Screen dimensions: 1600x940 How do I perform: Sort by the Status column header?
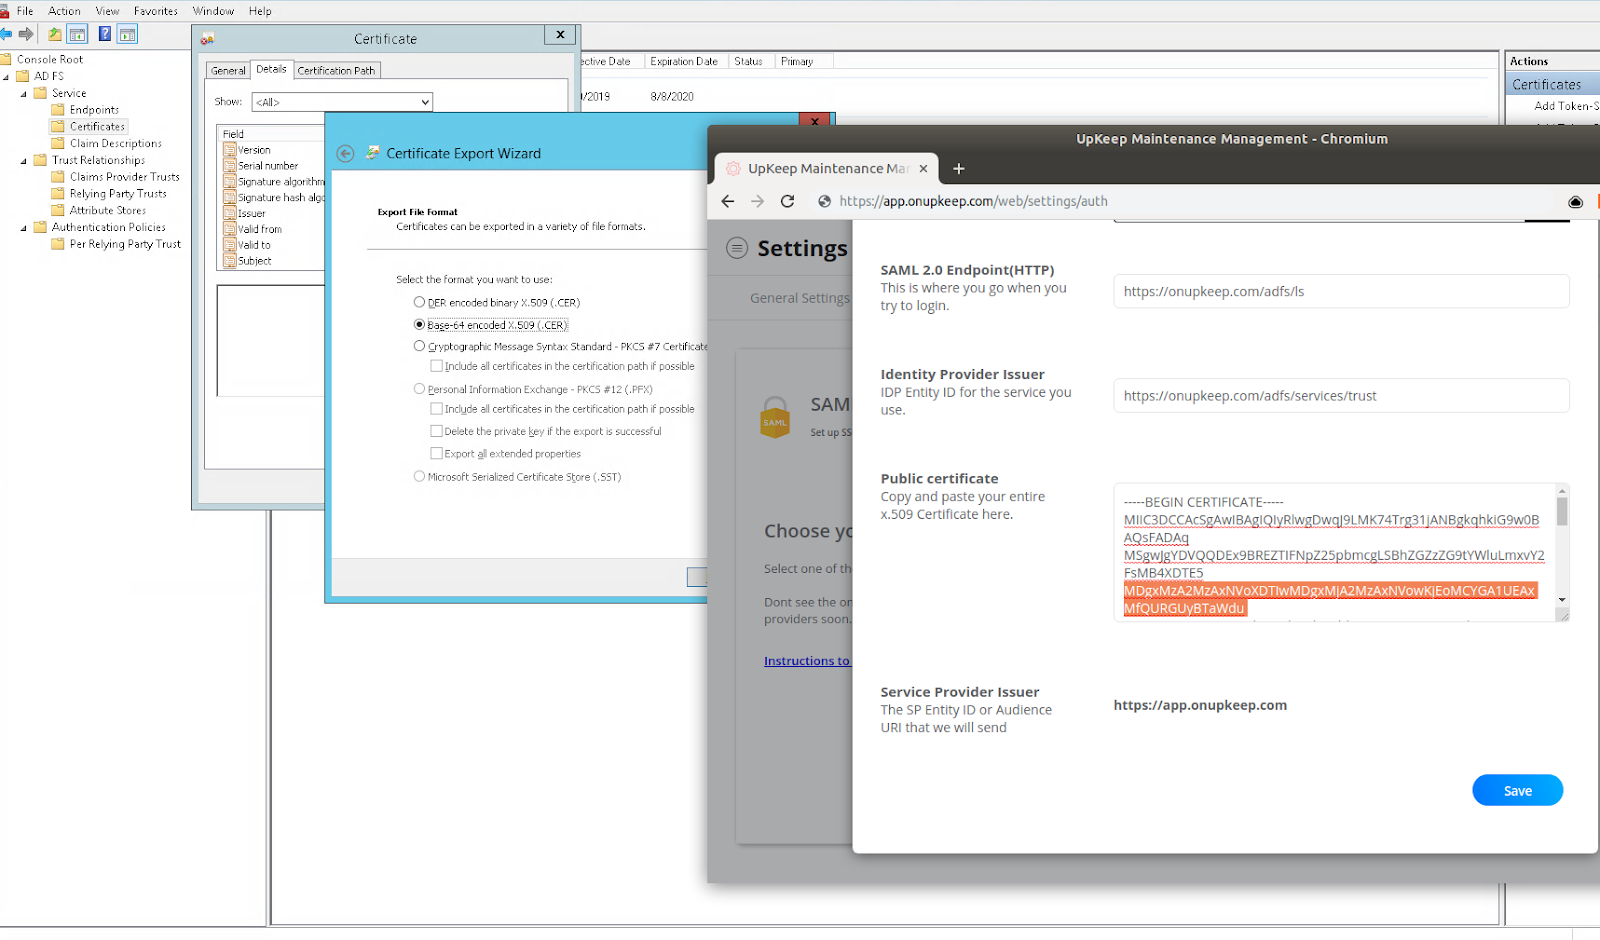[x=748, y=62]
